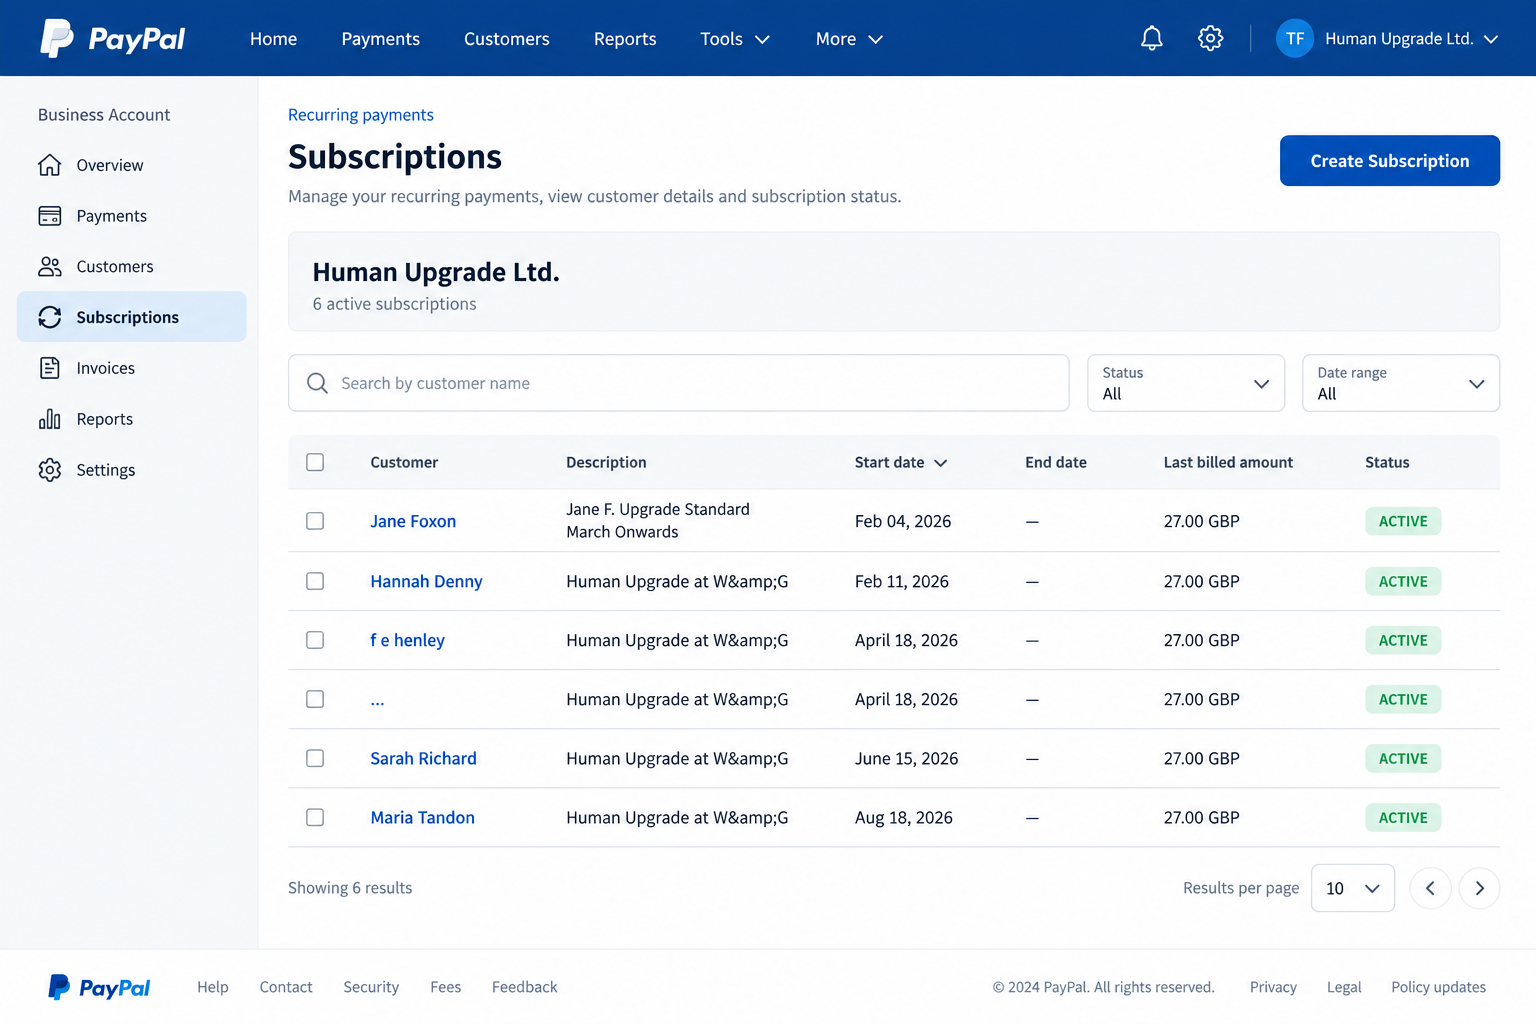
Task: Open Sarah Richard's customer link
Action: point(423,758)
